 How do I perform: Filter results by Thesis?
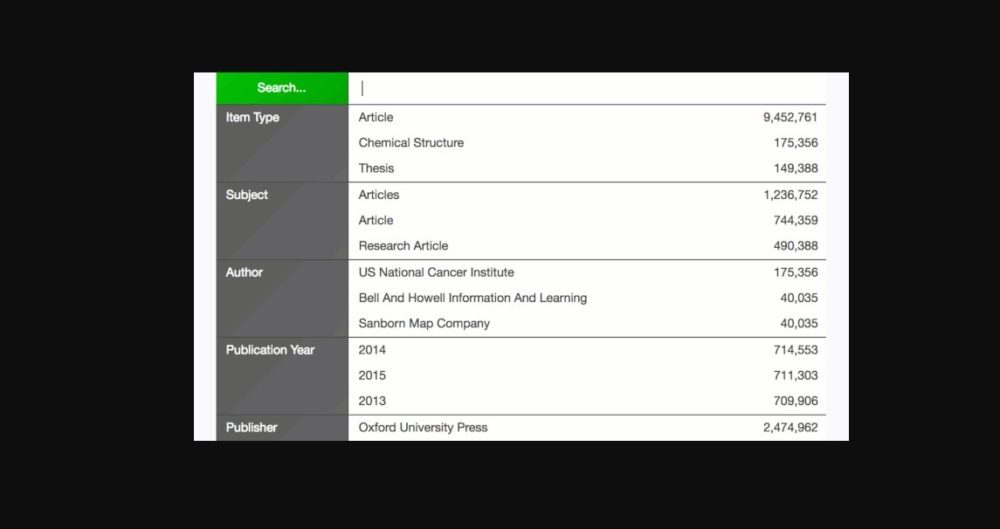(377, 169)
